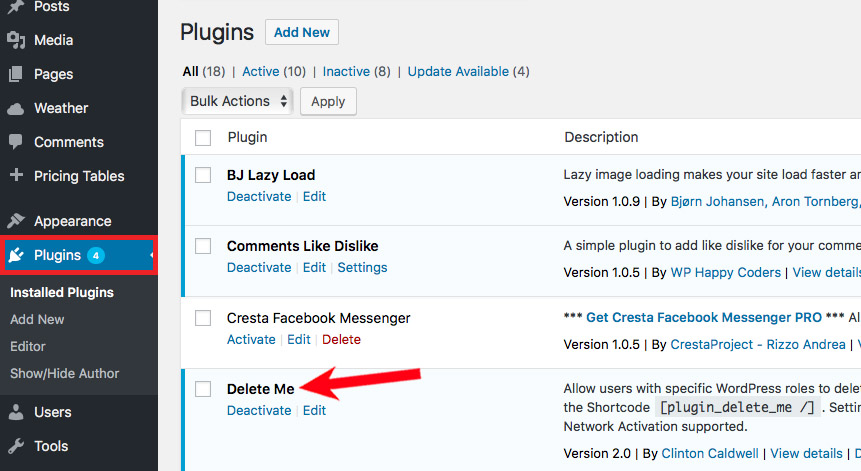Select the Cresta Facebook Messenger checkbox
The width and height of the screenshot is (861, 471).
pyautogui.click(x=203, y=318)
